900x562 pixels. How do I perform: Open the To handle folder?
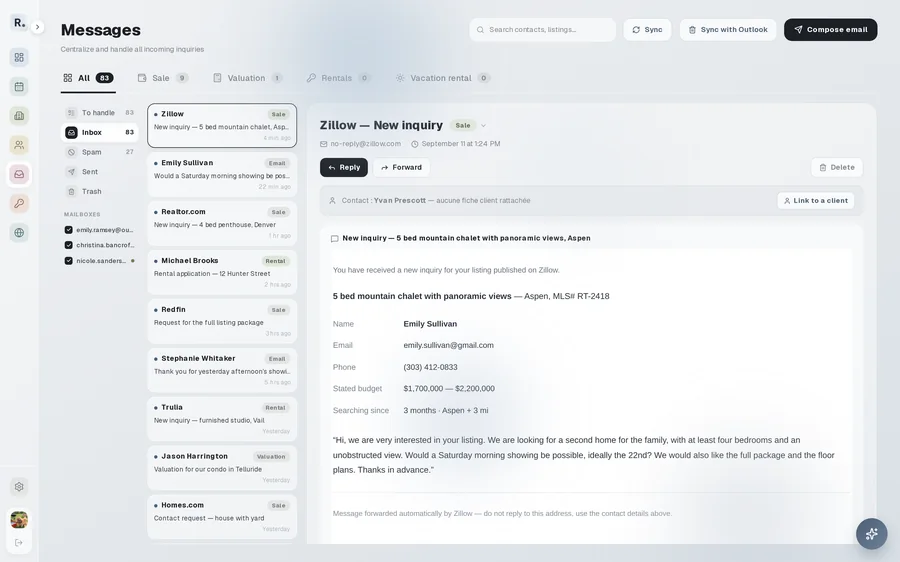100,113
